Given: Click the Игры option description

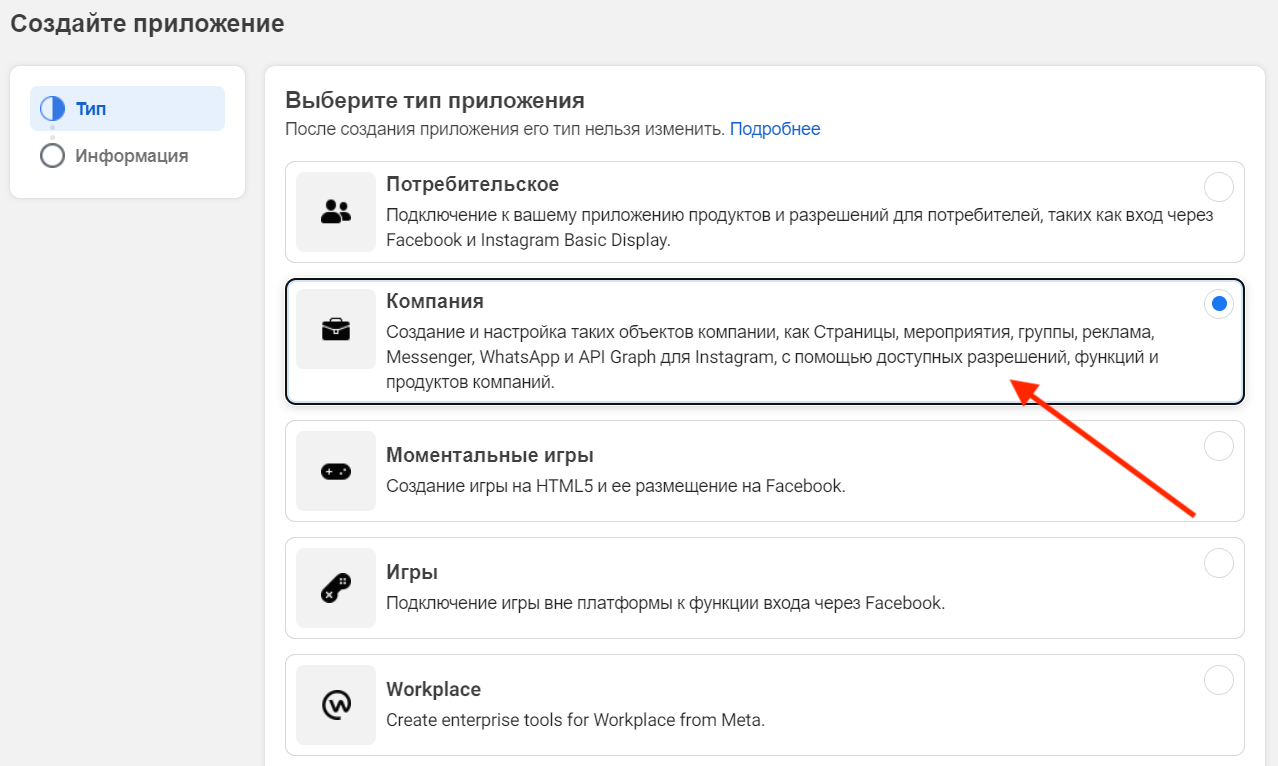Looking at the screenshot, I should 665,603.
